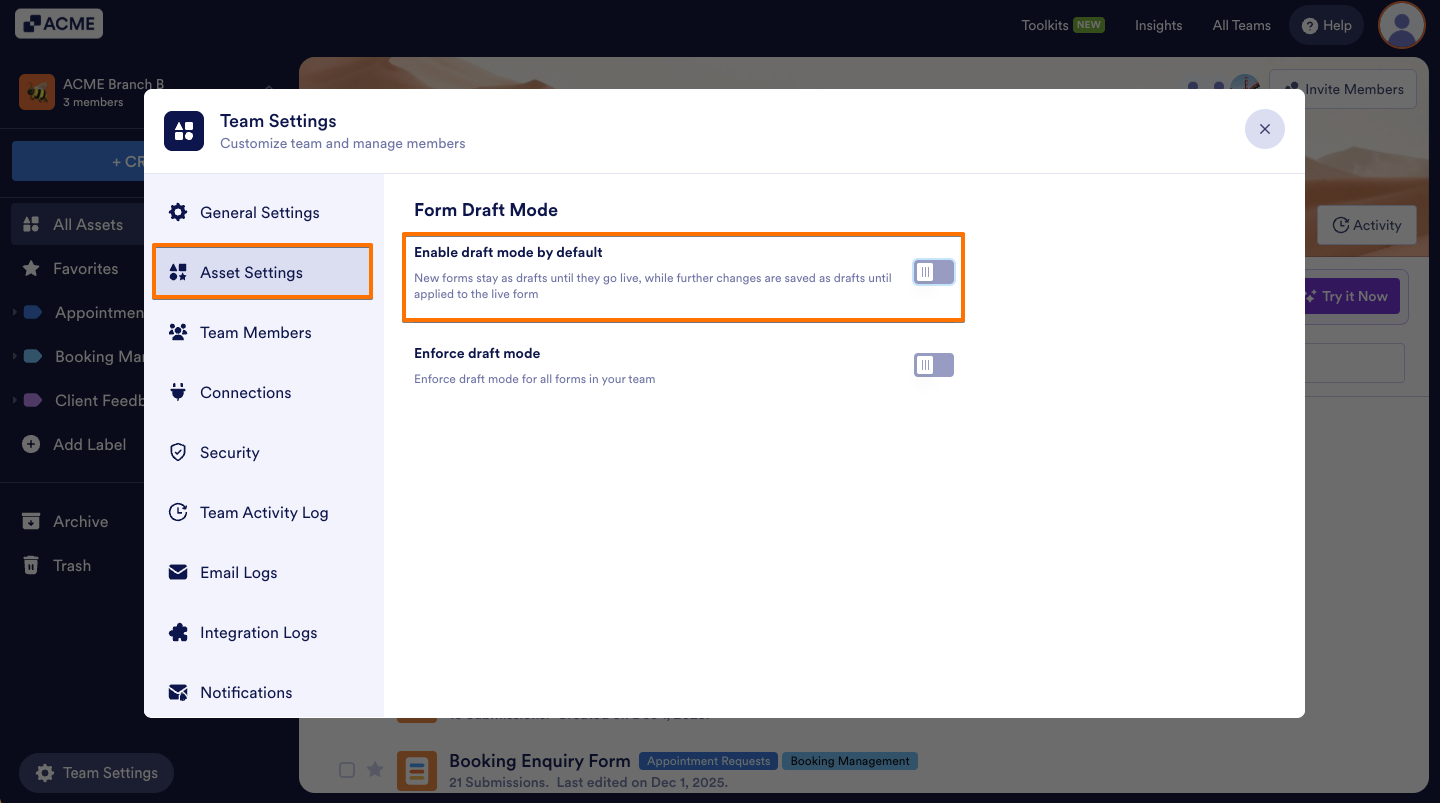The width and height of the screenshot is (1440, 803).
Task: Open Insights in top navigation
Action: point(1158,25)
